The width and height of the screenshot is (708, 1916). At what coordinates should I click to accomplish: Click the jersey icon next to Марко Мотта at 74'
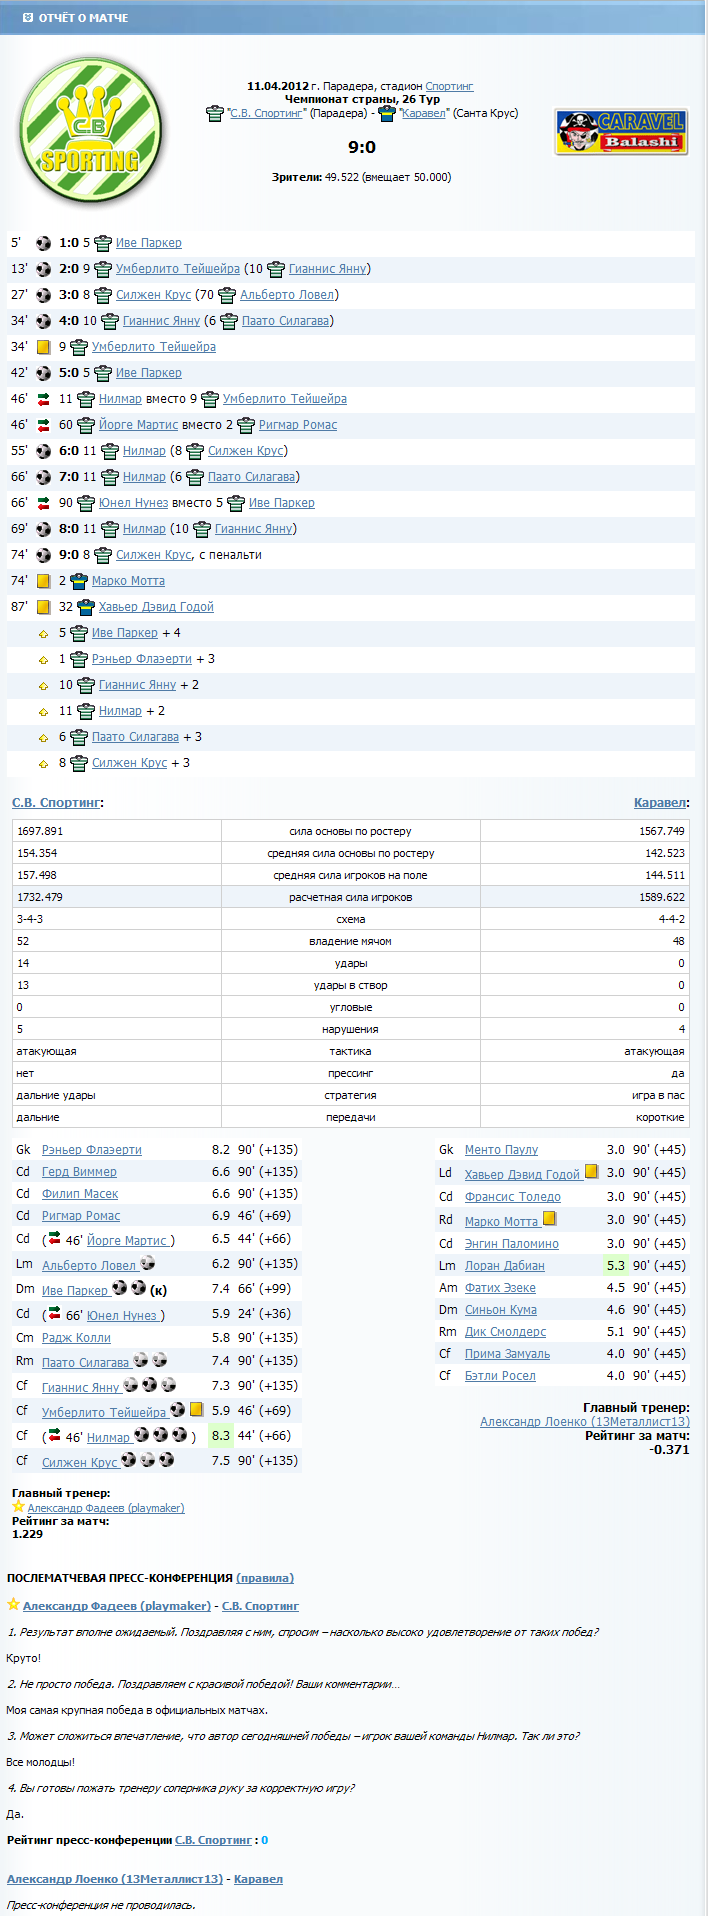(x=79, y=581)
